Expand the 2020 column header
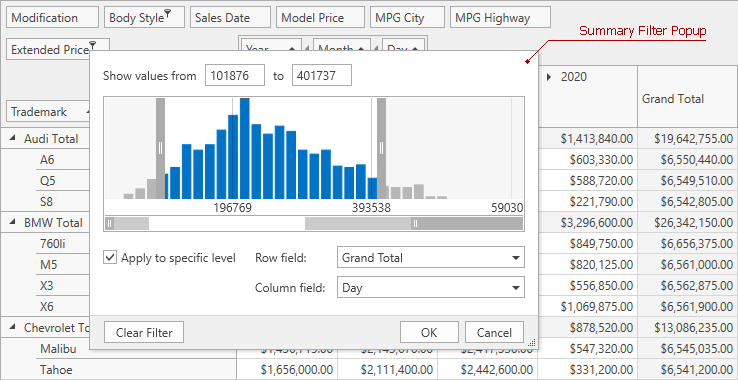 coord(549,77)
